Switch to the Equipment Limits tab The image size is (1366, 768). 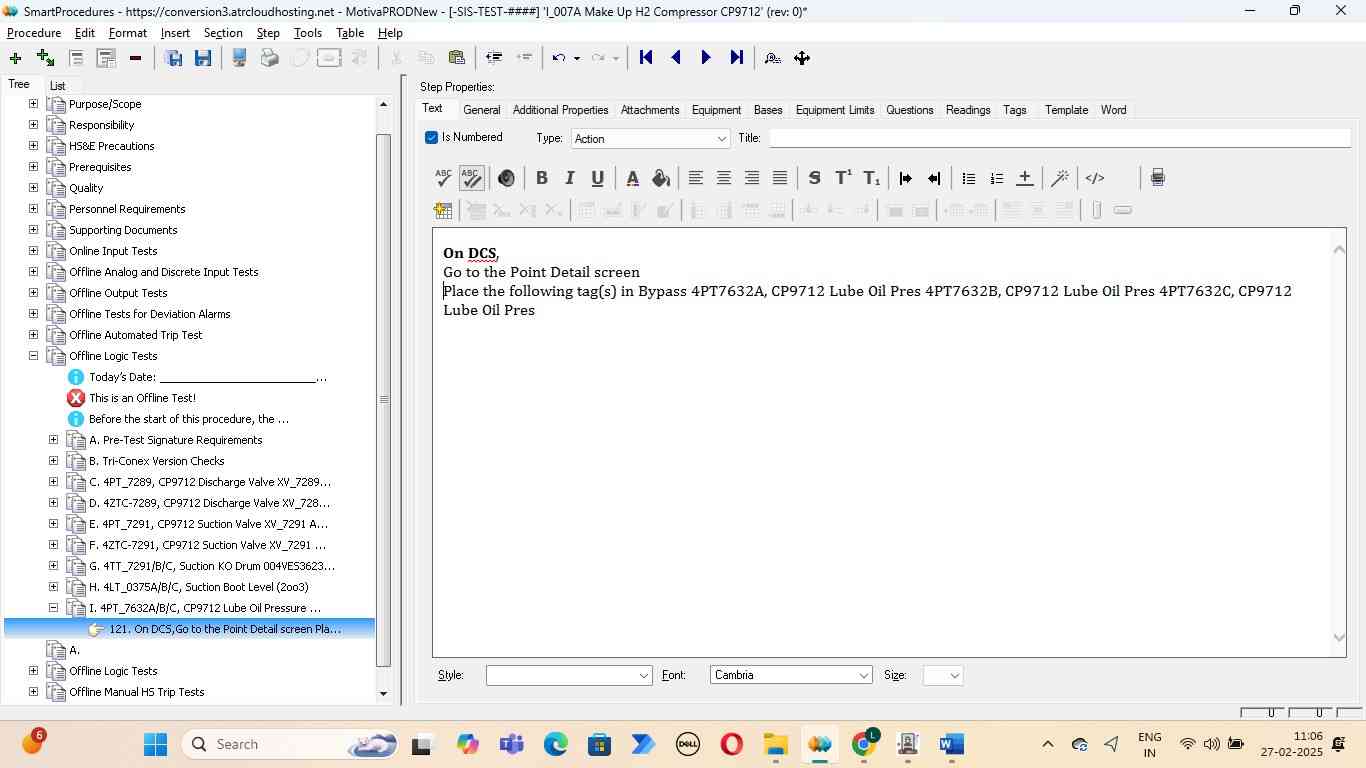pyautogui.click(x=835, y=110)
